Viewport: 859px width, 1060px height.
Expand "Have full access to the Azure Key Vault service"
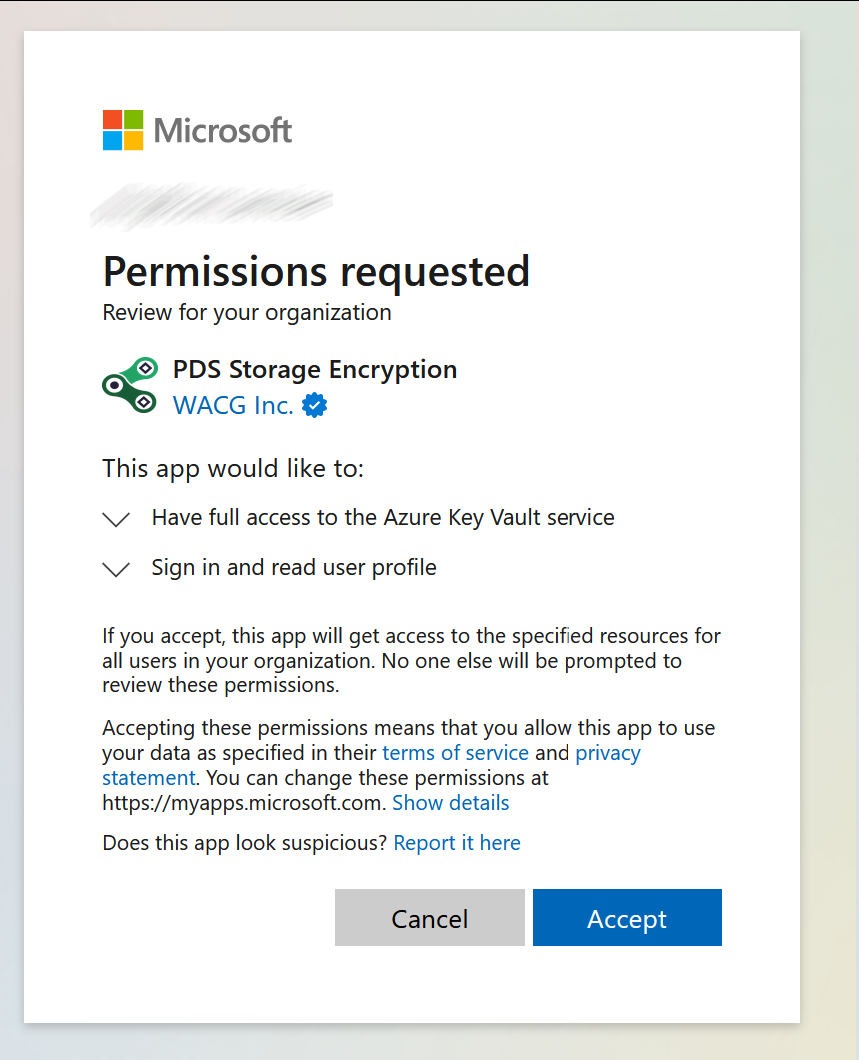(x=382, y=517)
